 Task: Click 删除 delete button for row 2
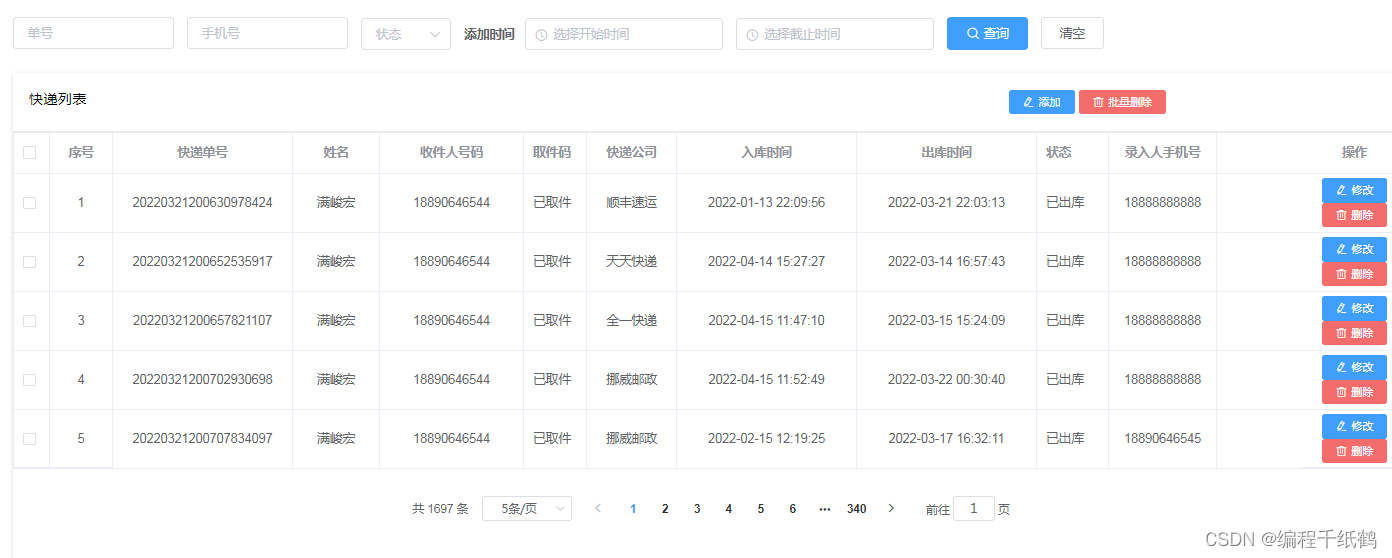1354,274
